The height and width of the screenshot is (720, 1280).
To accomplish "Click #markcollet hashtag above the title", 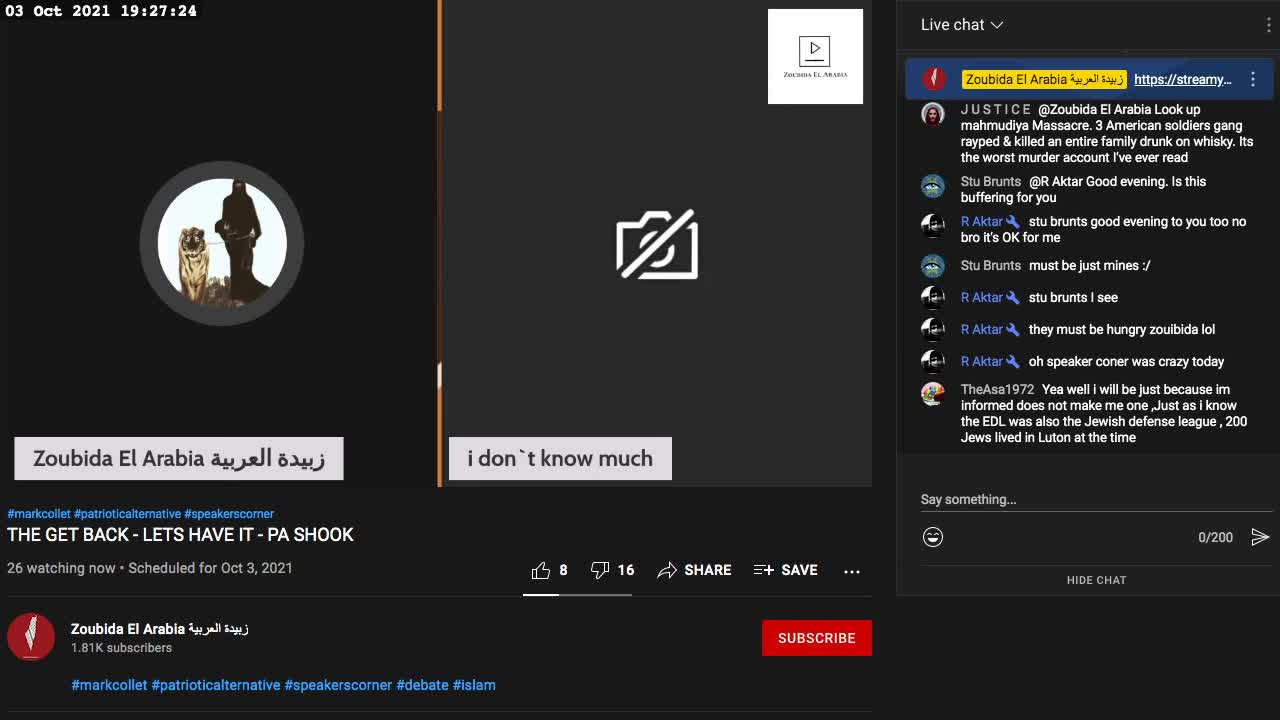I will [x=39, y=514].
